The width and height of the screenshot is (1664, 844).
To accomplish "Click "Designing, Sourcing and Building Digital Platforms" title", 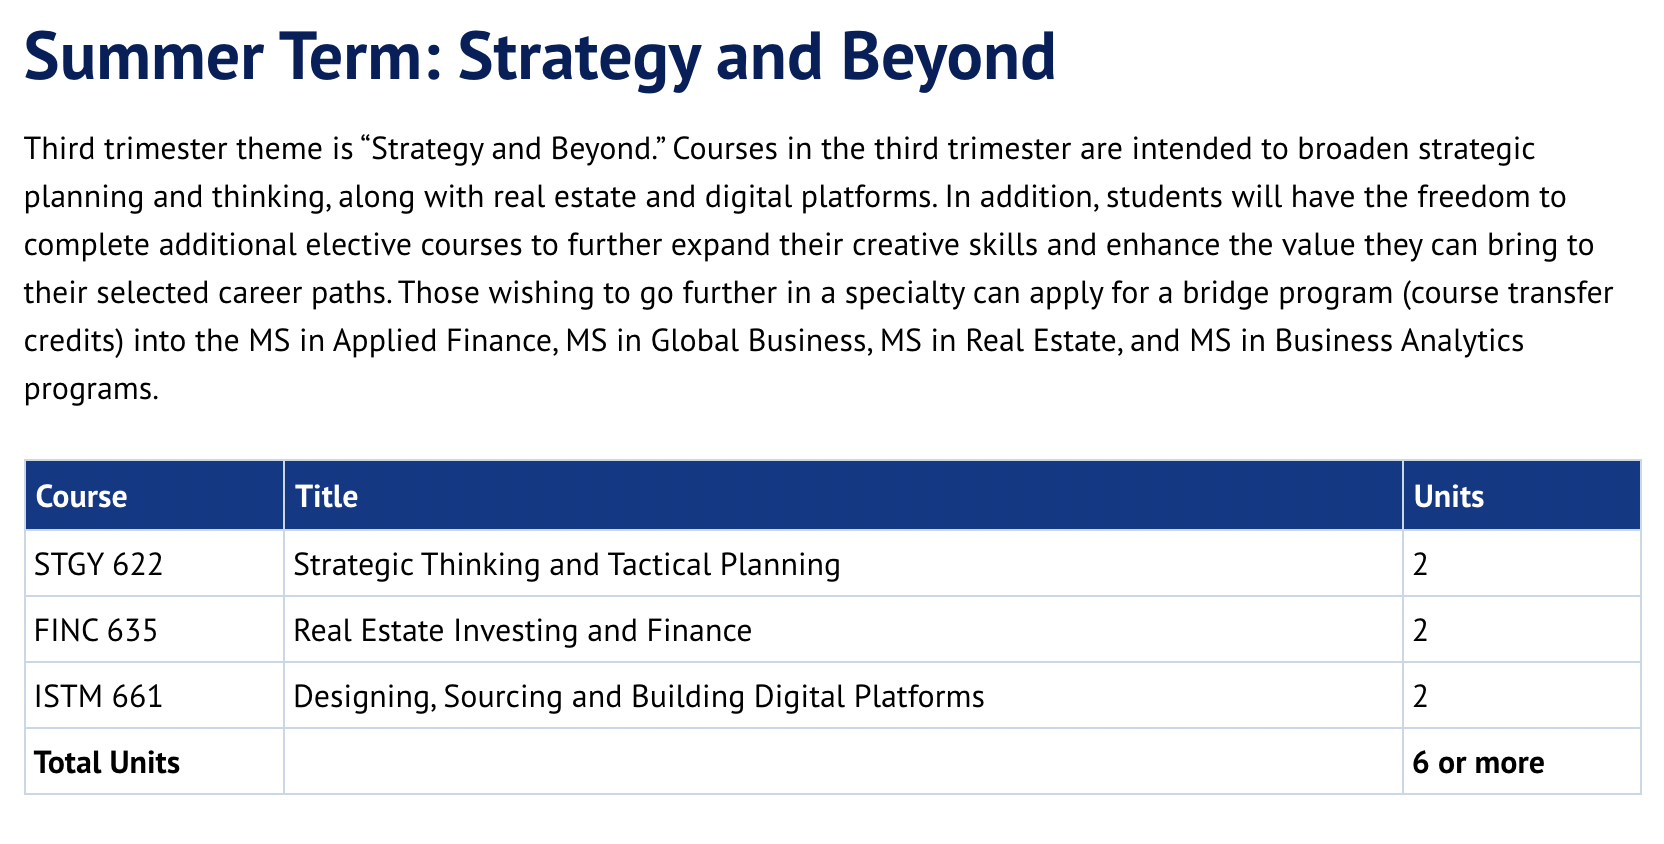I will [x=638, y=696].
